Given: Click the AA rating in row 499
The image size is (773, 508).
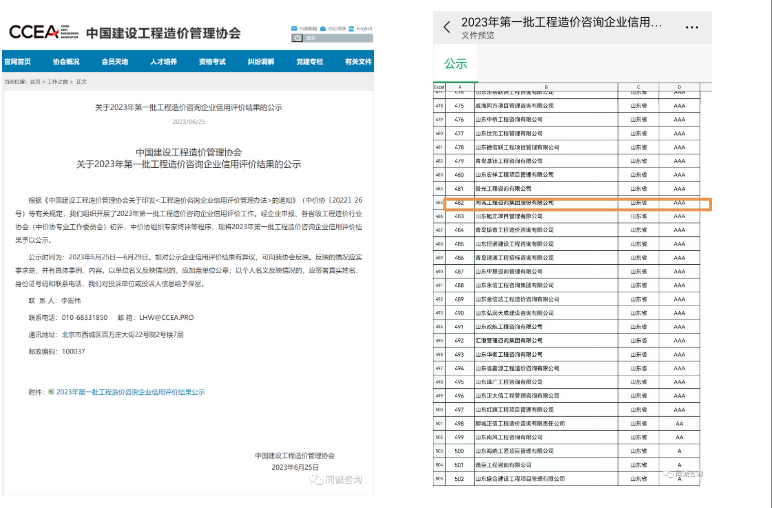Looking at the screenshot, I should pyautogui.click(x=679, y=437).
